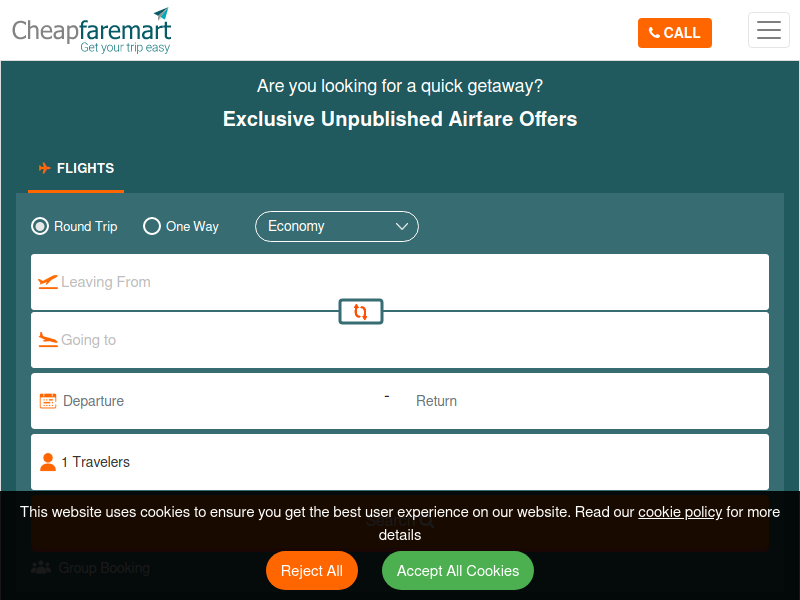
Task: Click the orange traveler person icon
Action: pos(48,462)
